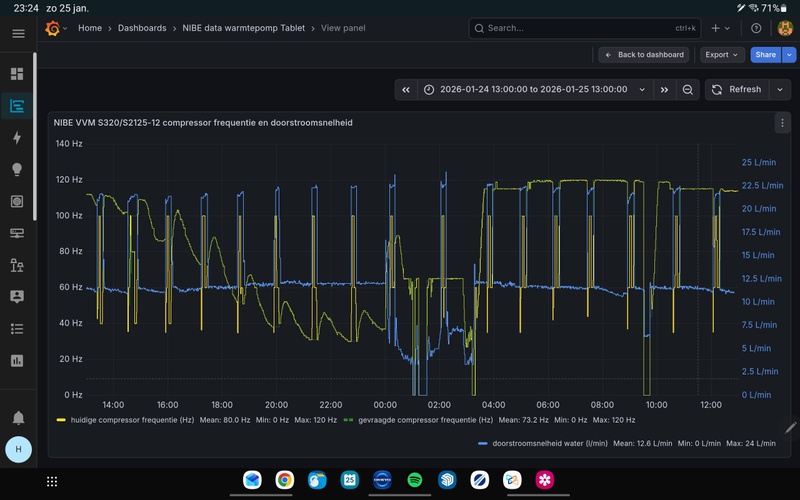Click the green swatch for gevraagde compressor frequentie
This screenshot has height=500, width=800.
click(348, 420)
